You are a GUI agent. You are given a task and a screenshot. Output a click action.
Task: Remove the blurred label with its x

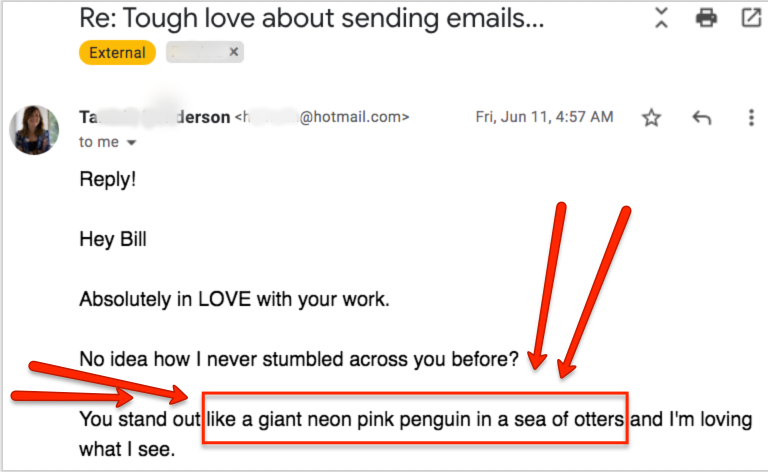[x=234, y=52]
